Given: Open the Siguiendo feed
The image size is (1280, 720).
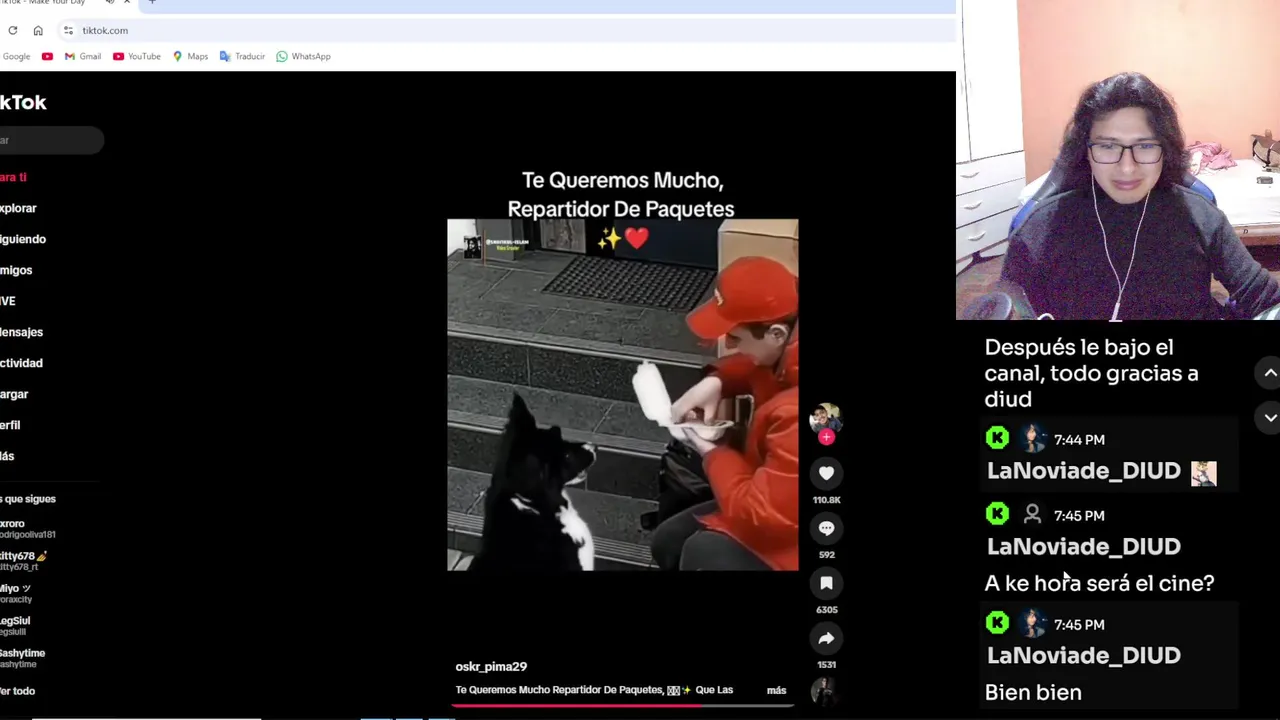Looking at the screenshot, I should pyautogui.click(x=23, y=239).
